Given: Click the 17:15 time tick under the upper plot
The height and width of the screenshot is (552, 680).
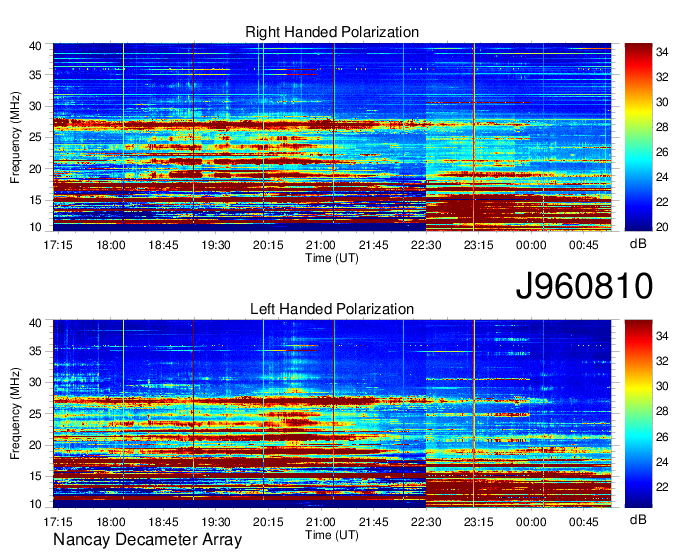Looking at the screenshot, I should click(x=58, y=245).
